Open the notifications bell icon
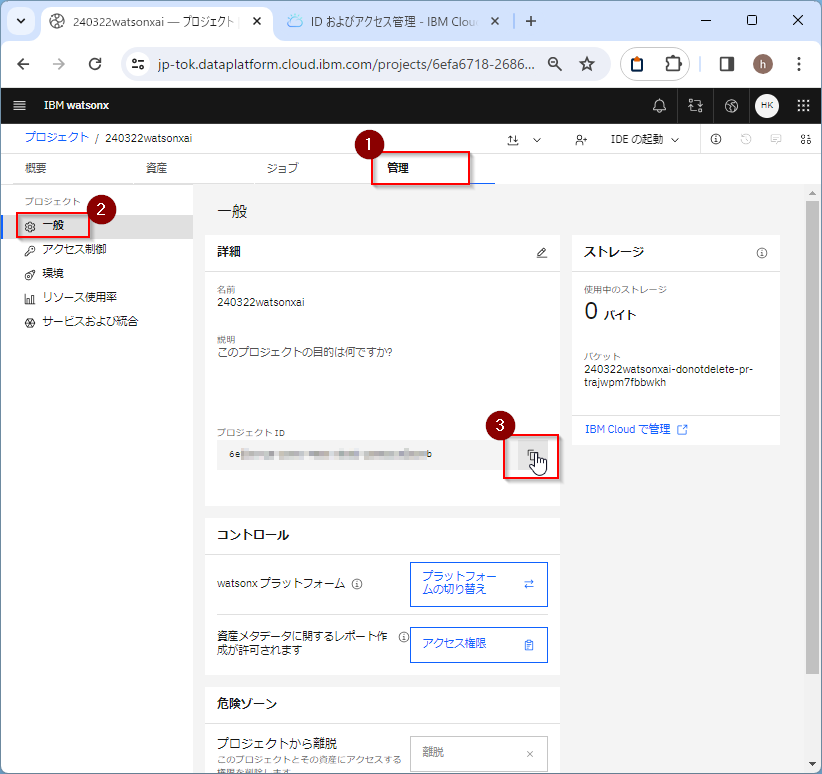 [659, 105]
